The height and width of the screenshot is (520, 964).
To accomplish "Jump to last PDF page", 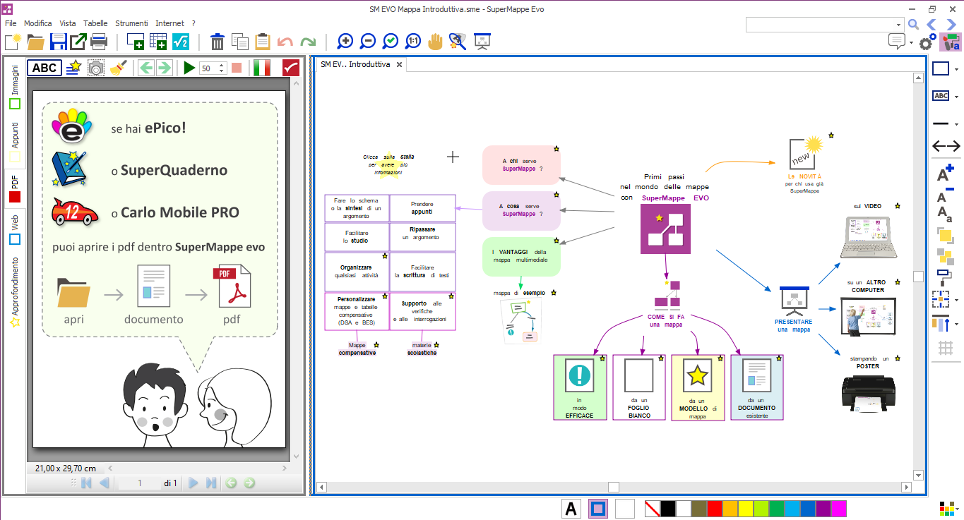I will pos(211,483).
